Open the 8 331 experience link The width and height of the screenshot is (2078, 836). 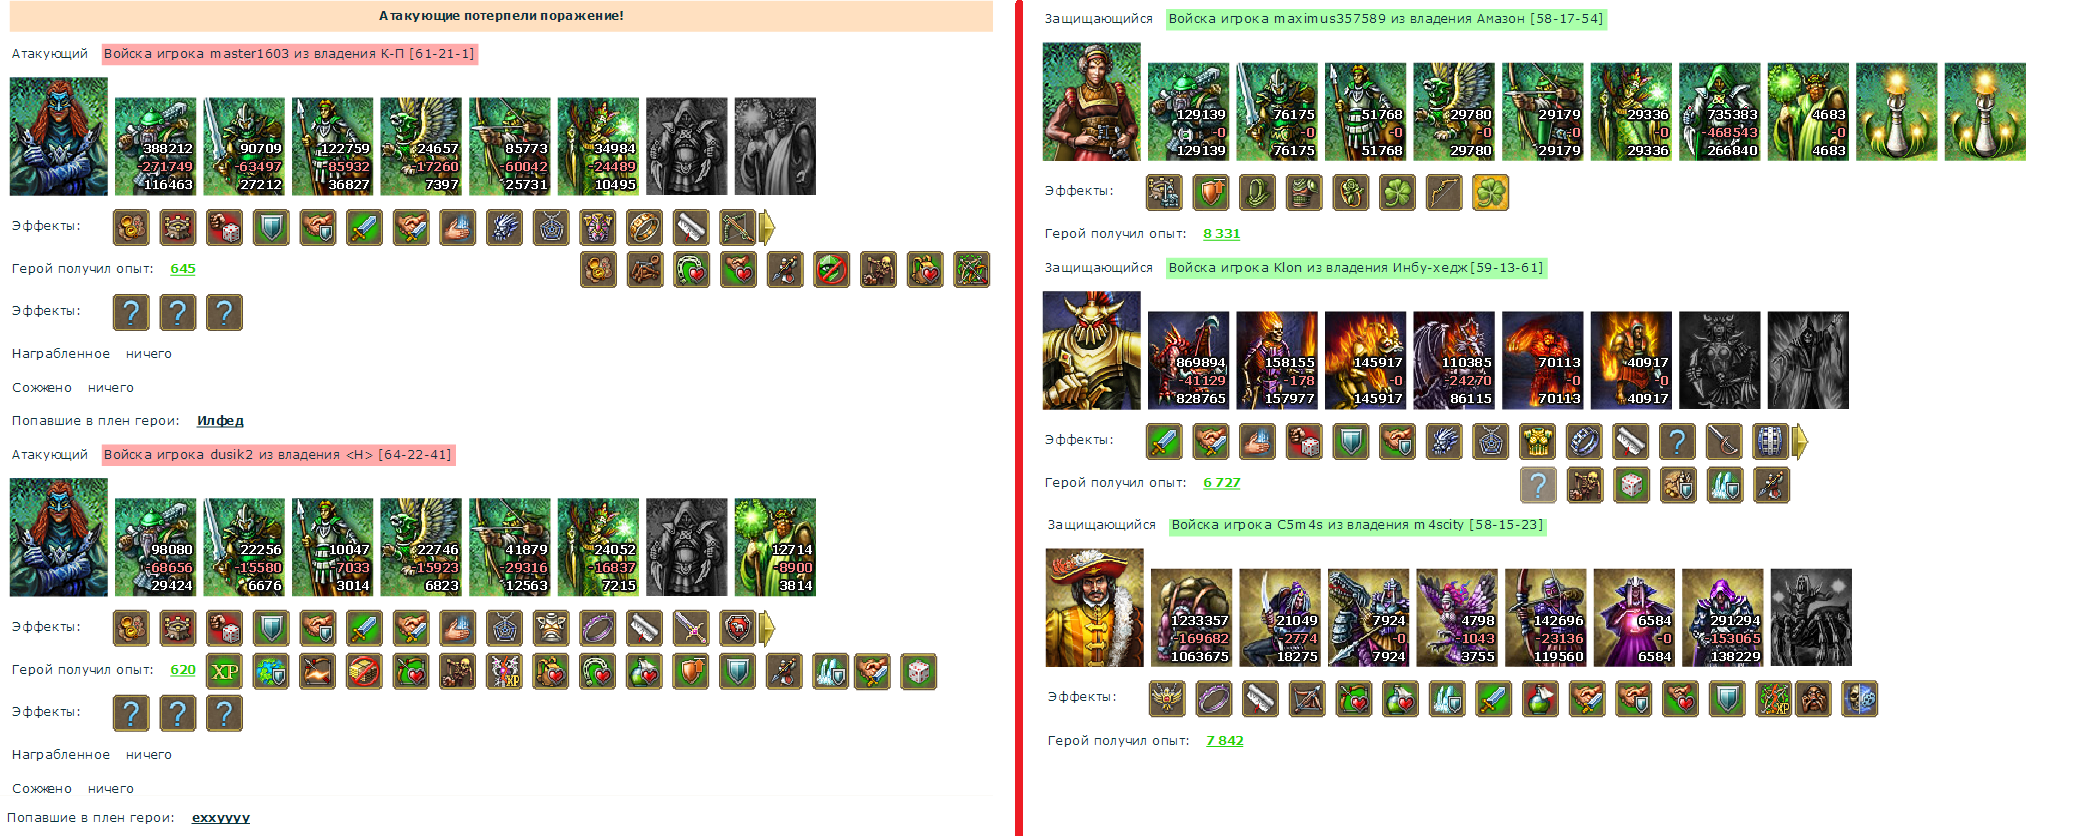pos(1221,234)
